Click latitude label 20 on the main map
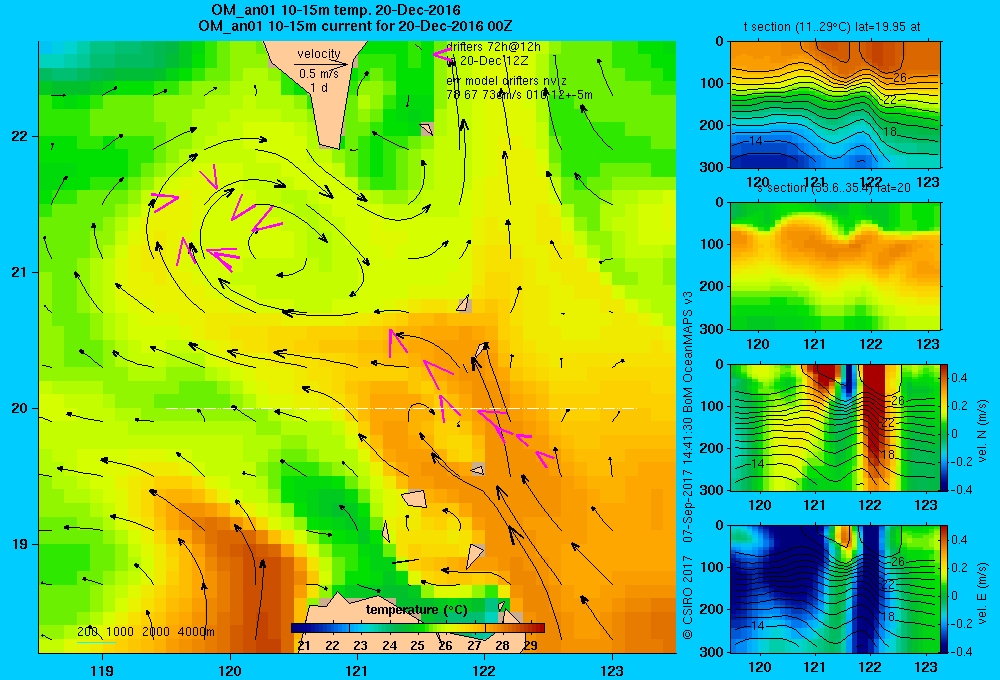 [x=19, y=408]
